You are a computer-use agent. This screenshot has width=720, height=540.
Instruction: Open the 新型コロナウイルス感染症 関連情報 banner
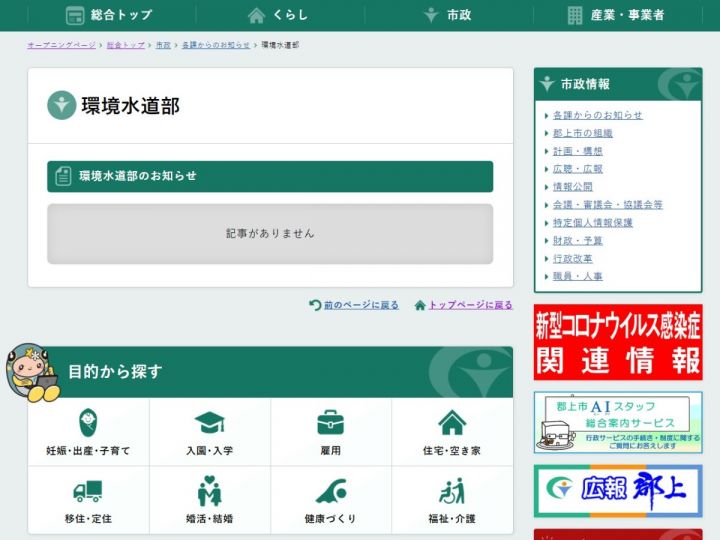(x=617, y=342)
